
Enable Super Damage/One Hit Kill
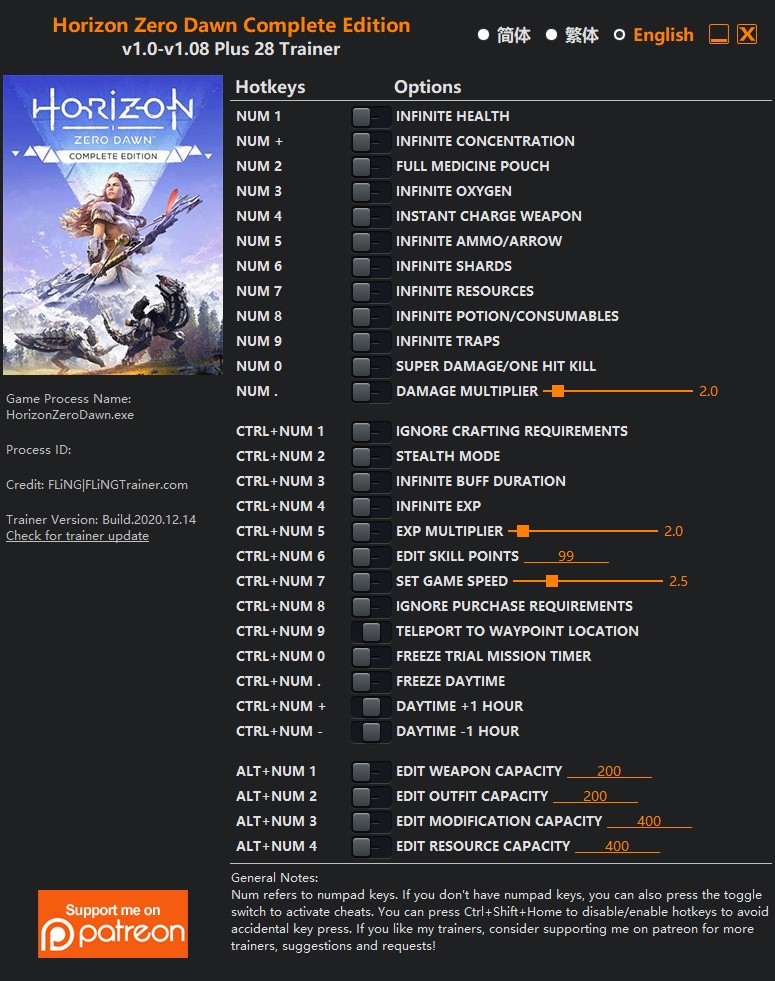pos(370,367)
